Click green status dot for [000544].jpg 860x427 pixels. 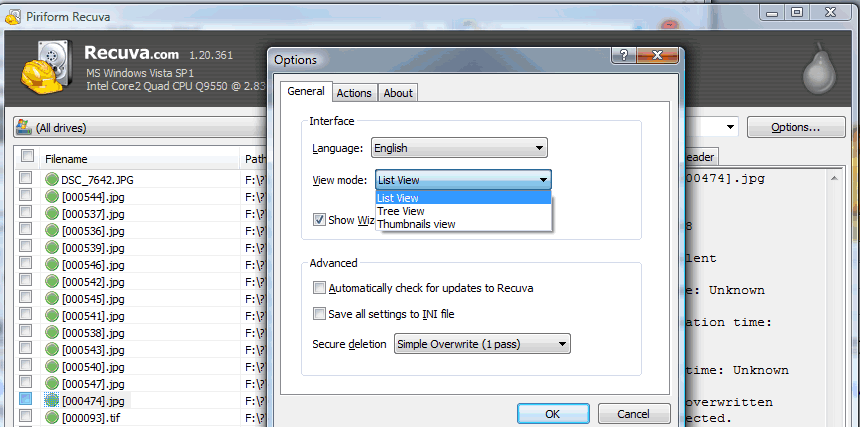point(52,196)
